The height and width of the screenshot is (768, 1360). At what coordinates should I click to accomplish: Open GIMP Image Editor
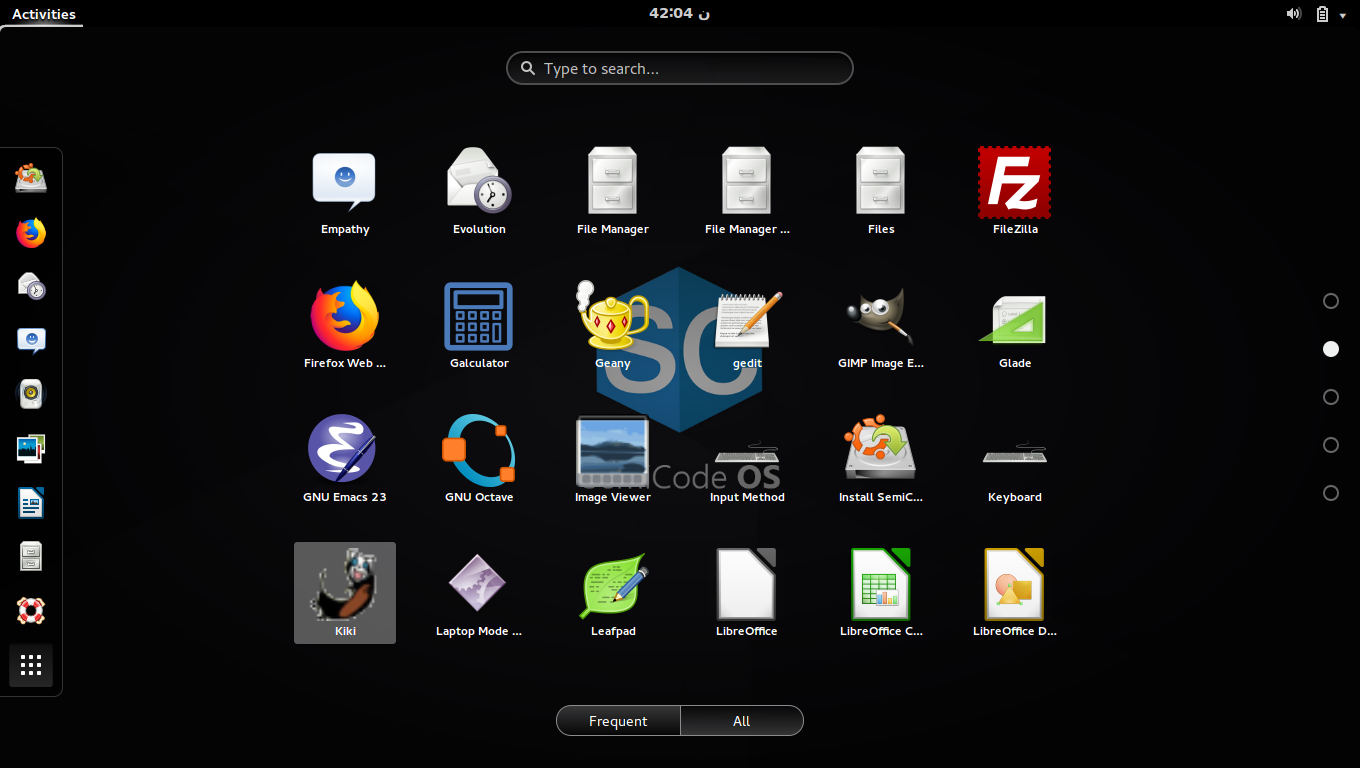(x=881, y=325)
